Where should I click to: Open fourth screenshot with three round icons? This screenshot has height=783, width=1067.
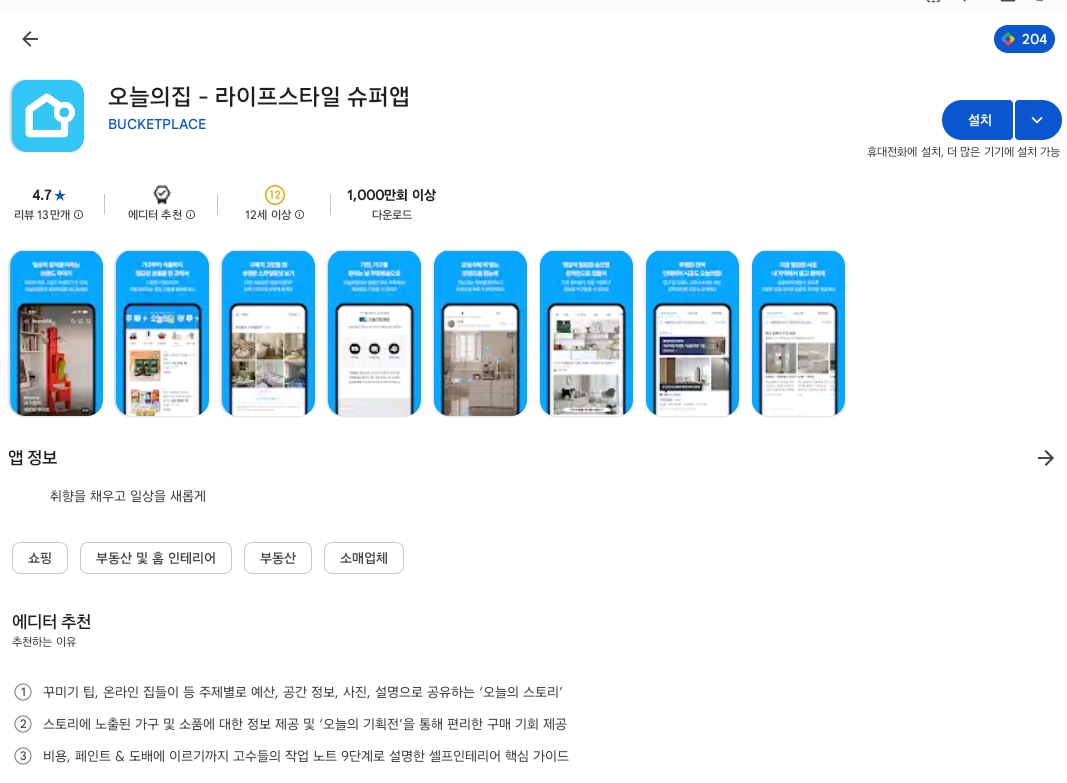(x=374, y=333)
